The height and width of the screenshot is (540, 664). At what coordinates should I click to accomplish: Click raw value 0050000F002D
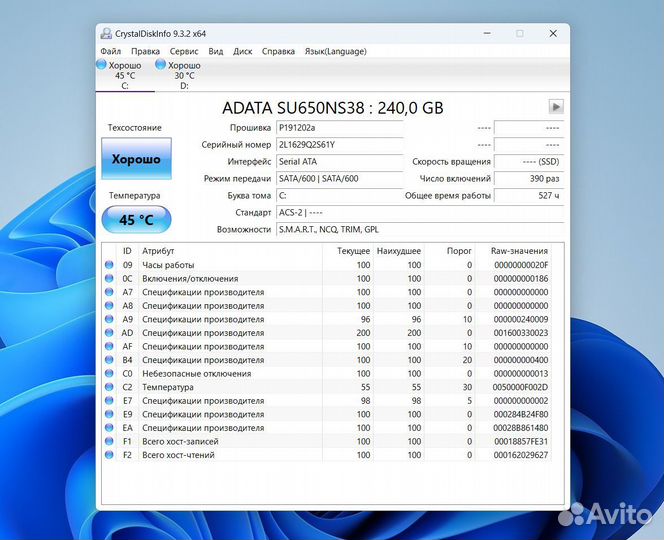pyautogui.click(x=520, y=387)
